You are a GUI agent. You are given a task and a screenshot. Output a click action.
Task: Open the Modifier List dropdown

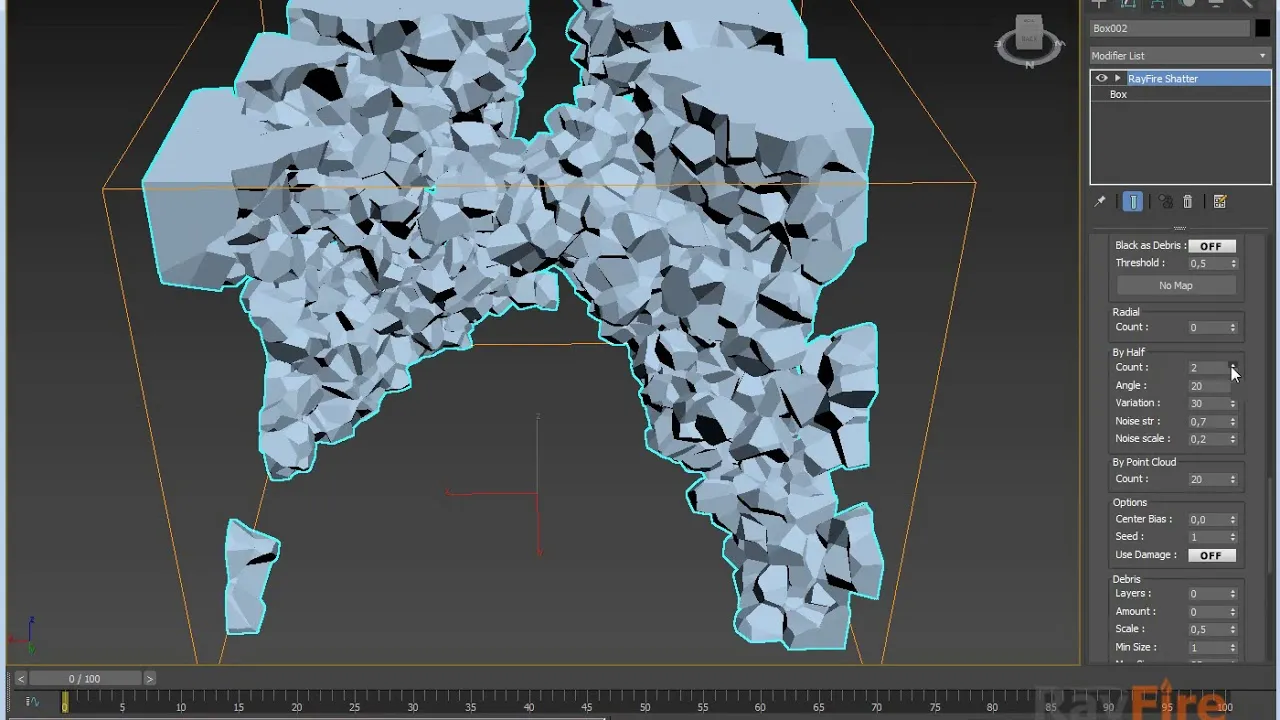point(1180,56)
